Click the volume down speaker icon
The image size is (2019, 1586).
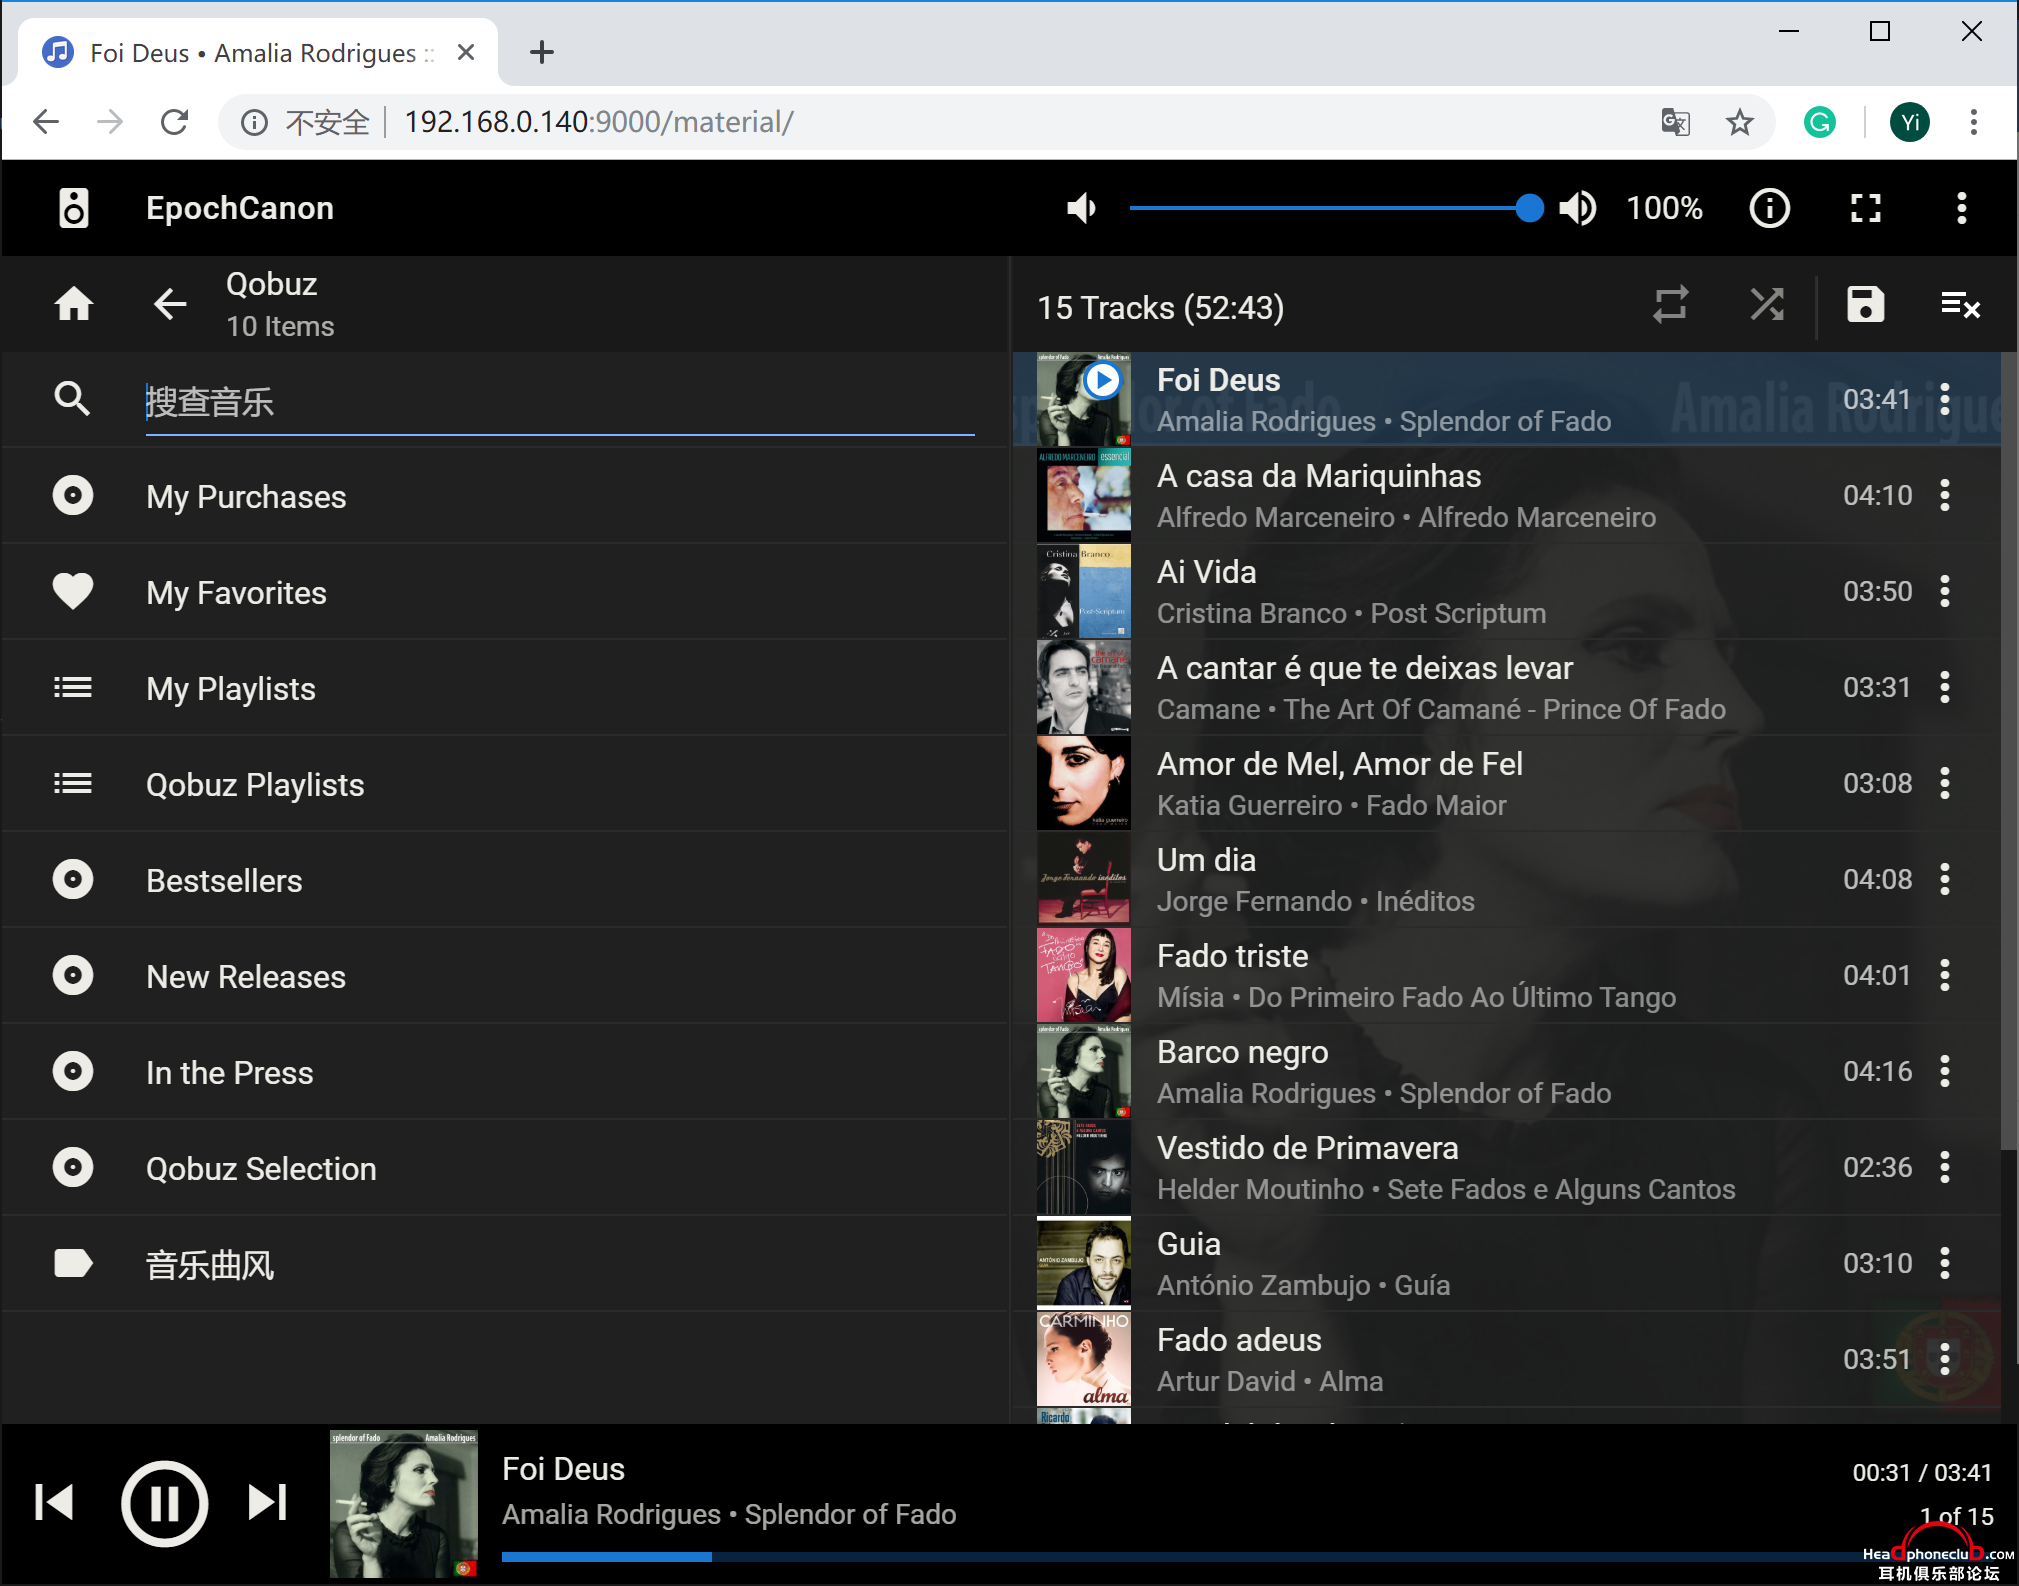(1081, 208)
